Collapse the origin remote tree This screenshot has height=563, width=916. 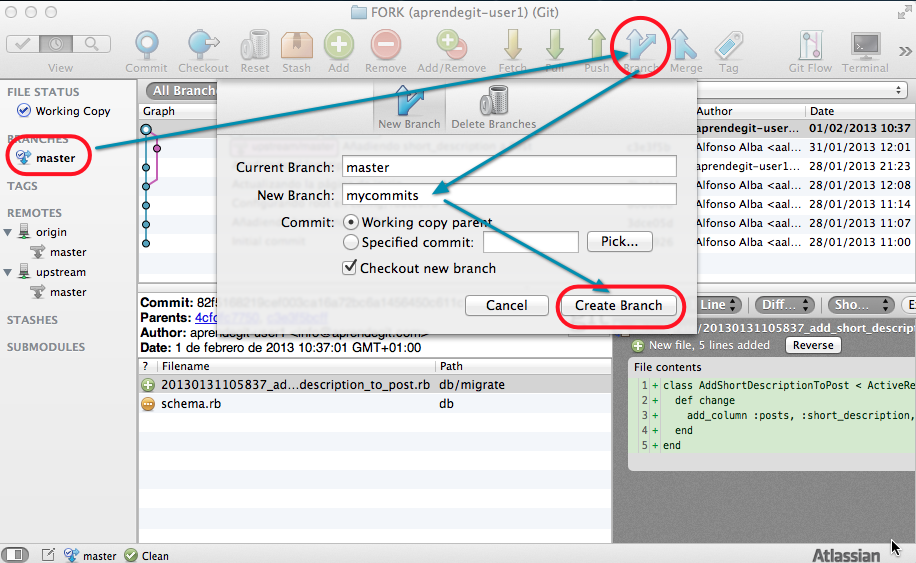pos(10,232)
